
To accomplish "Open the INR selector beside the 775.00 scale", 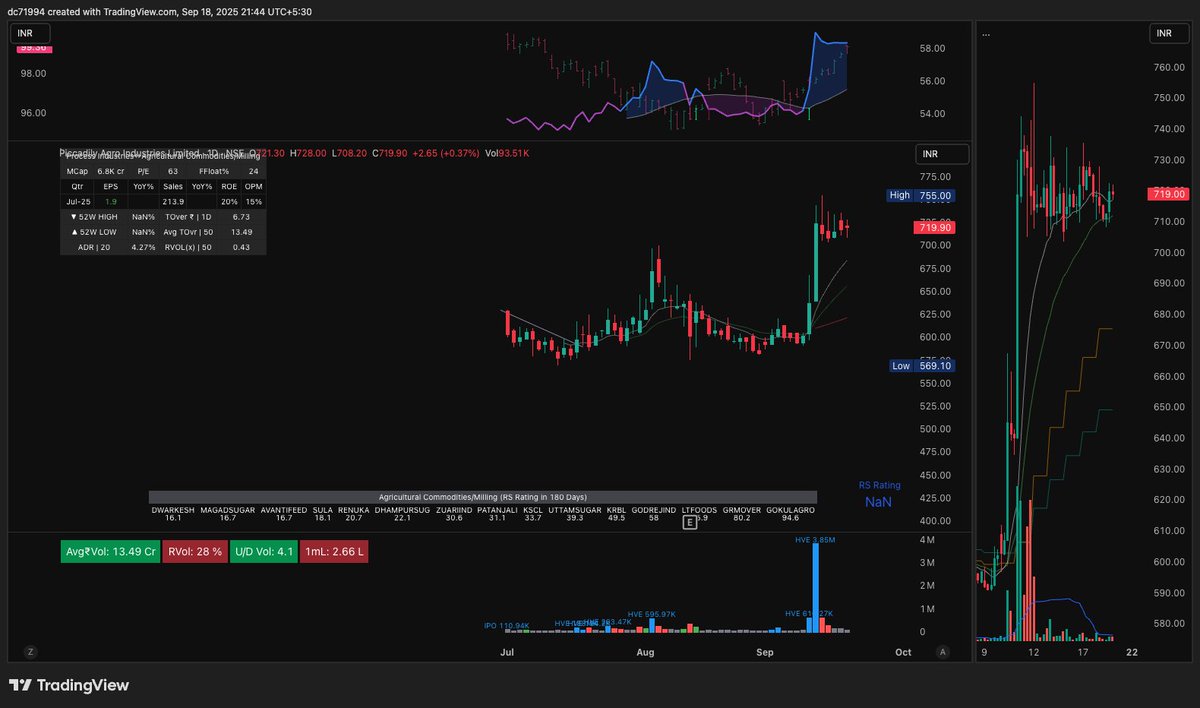I will pyautogui.click(x=942, y=154).
